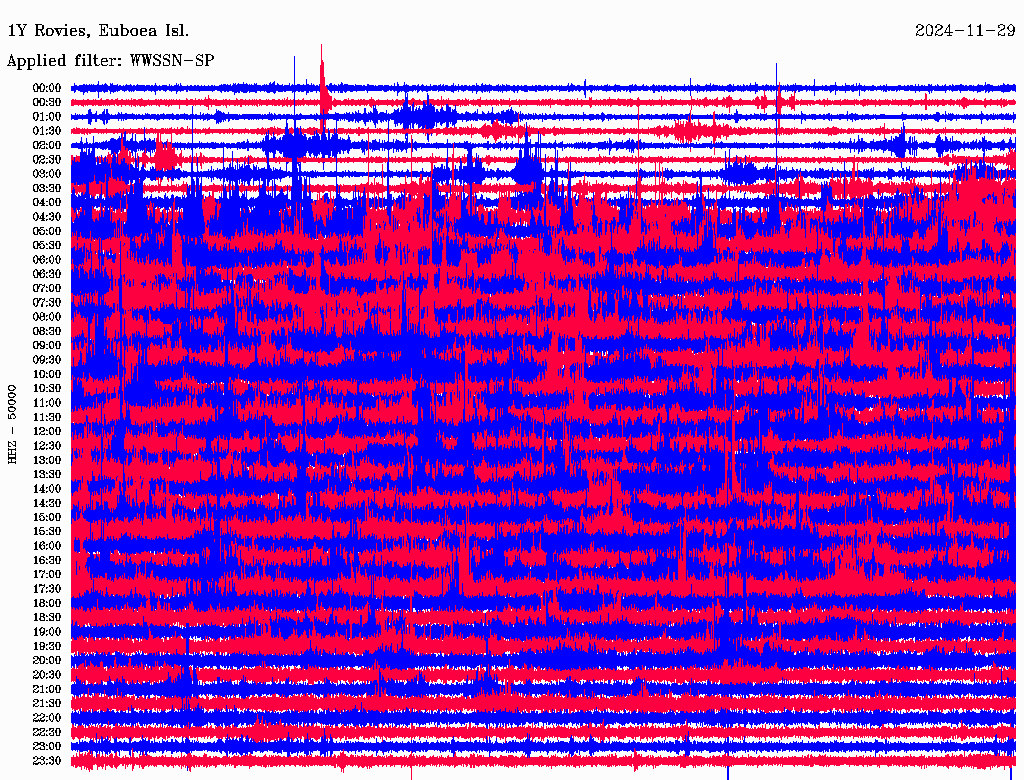Select the 02:30 time label
This screenshot has width=1024, height=780.
[46, 159]
